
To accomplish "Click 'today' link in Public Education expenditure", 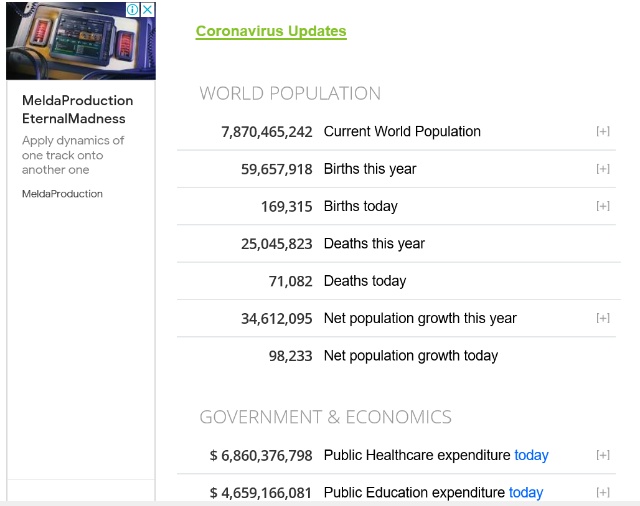I will pyautogui.click(x=525, y=492).
